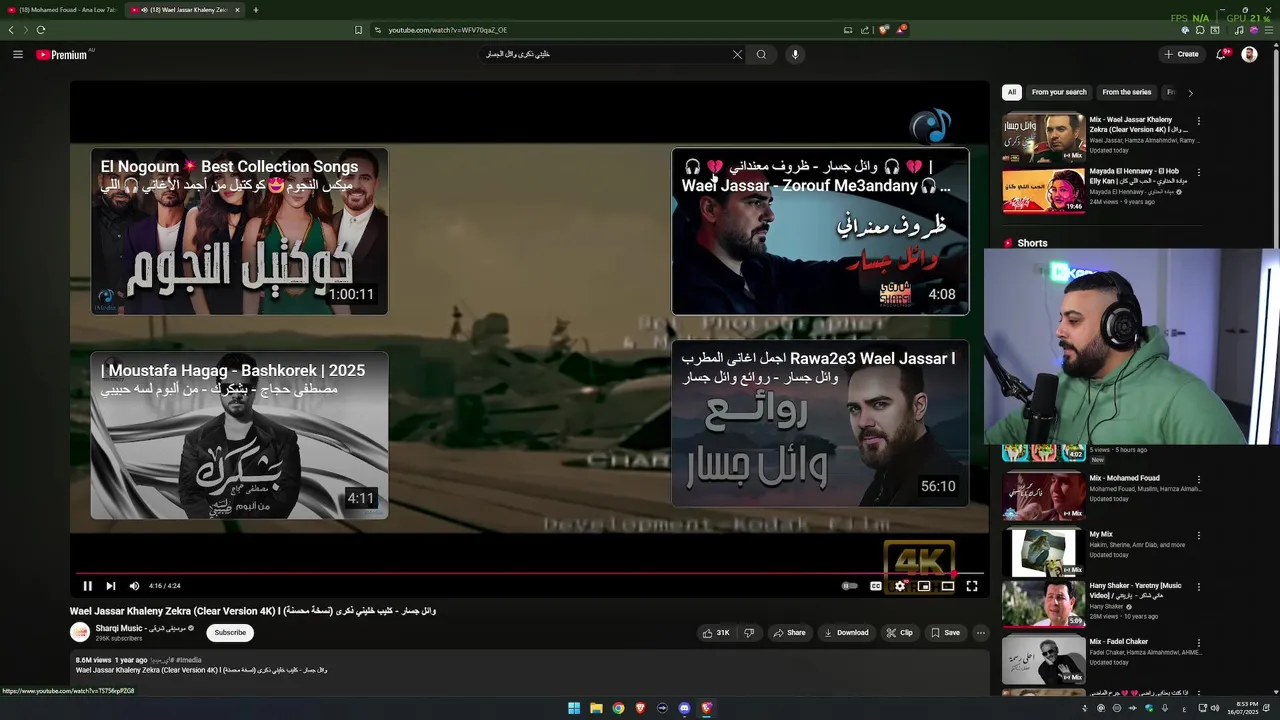Subscribe to the Sharqi Music channel
The image size is (1280, 720).
click(x=230, y=632)
